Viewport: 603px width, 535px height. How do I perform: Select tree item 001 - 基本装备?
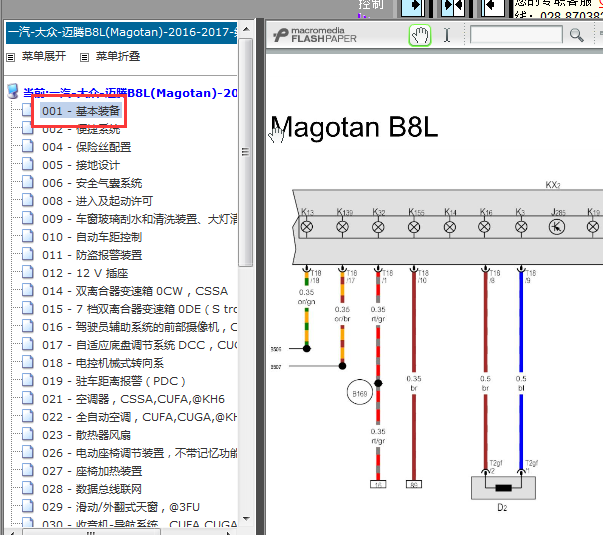(x=81, y=111)
